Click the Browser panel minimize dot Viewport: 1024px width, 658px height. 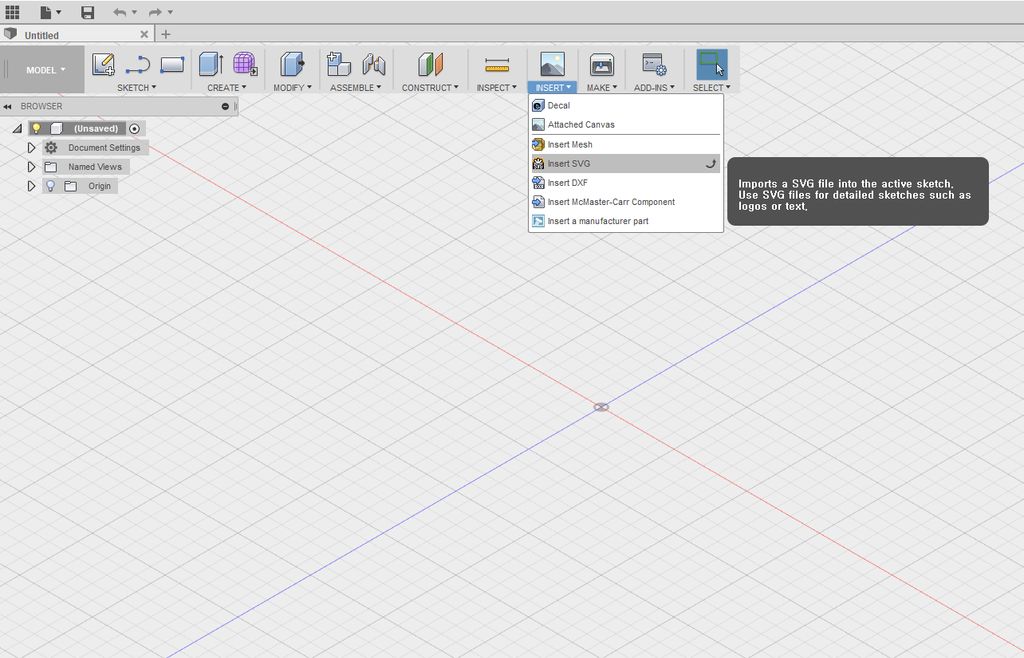(225, 106)
